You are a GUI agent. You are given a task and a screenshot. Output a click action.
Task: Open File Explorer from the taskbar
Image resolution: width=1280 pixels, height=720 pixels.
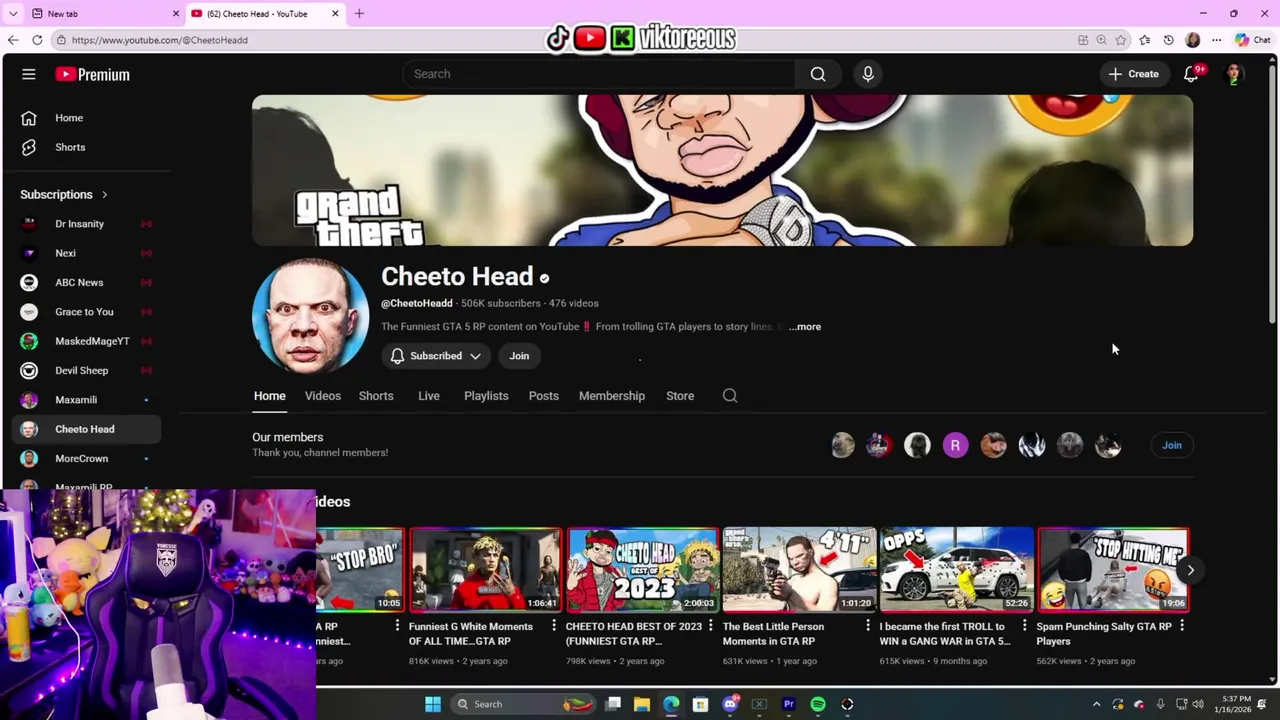(642, 704)
